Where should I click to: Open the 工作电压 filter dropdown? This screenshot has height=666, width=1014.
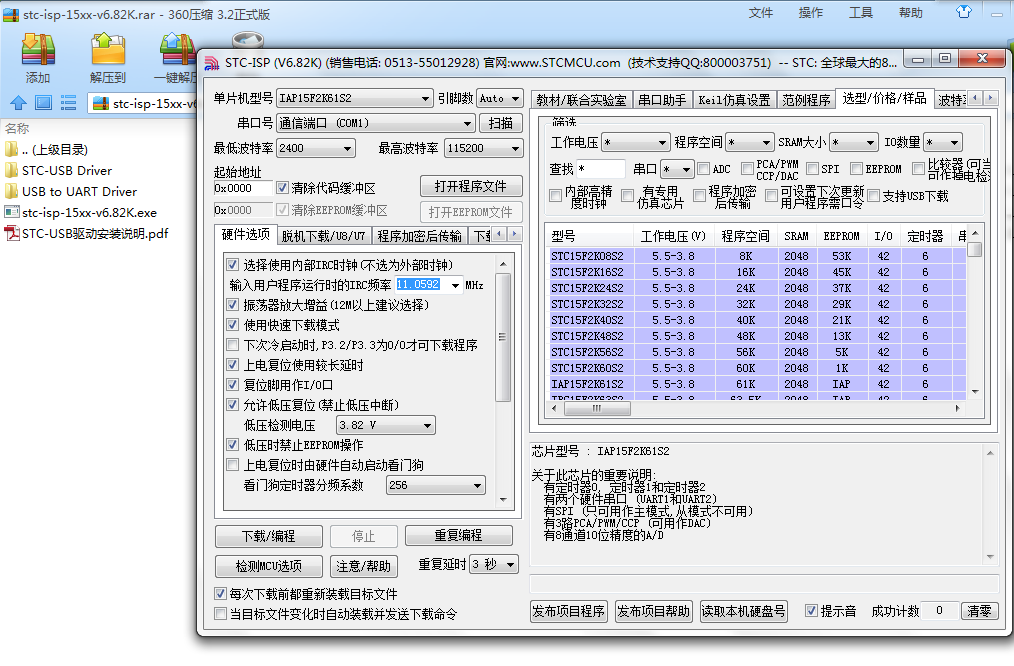point(636,142)
